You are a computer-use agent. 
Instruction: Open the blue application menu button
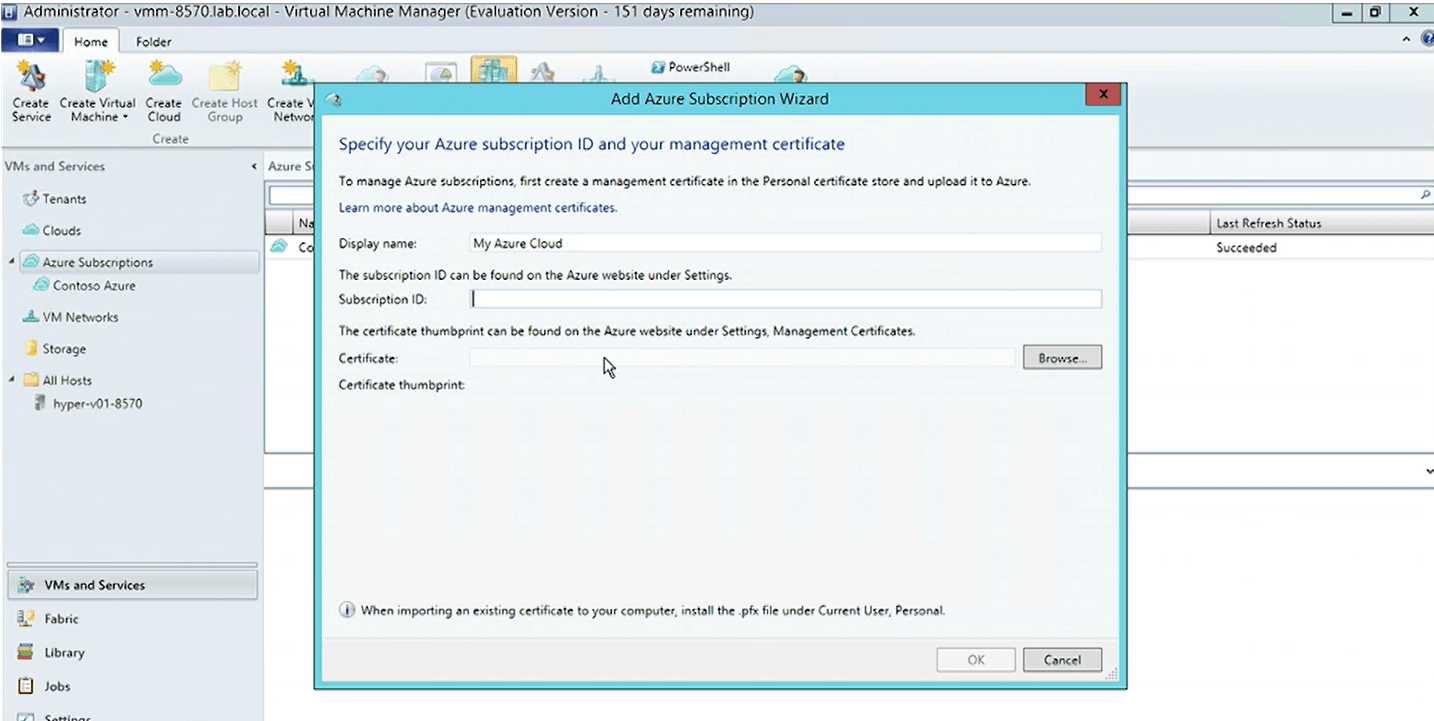coord(31,41)
